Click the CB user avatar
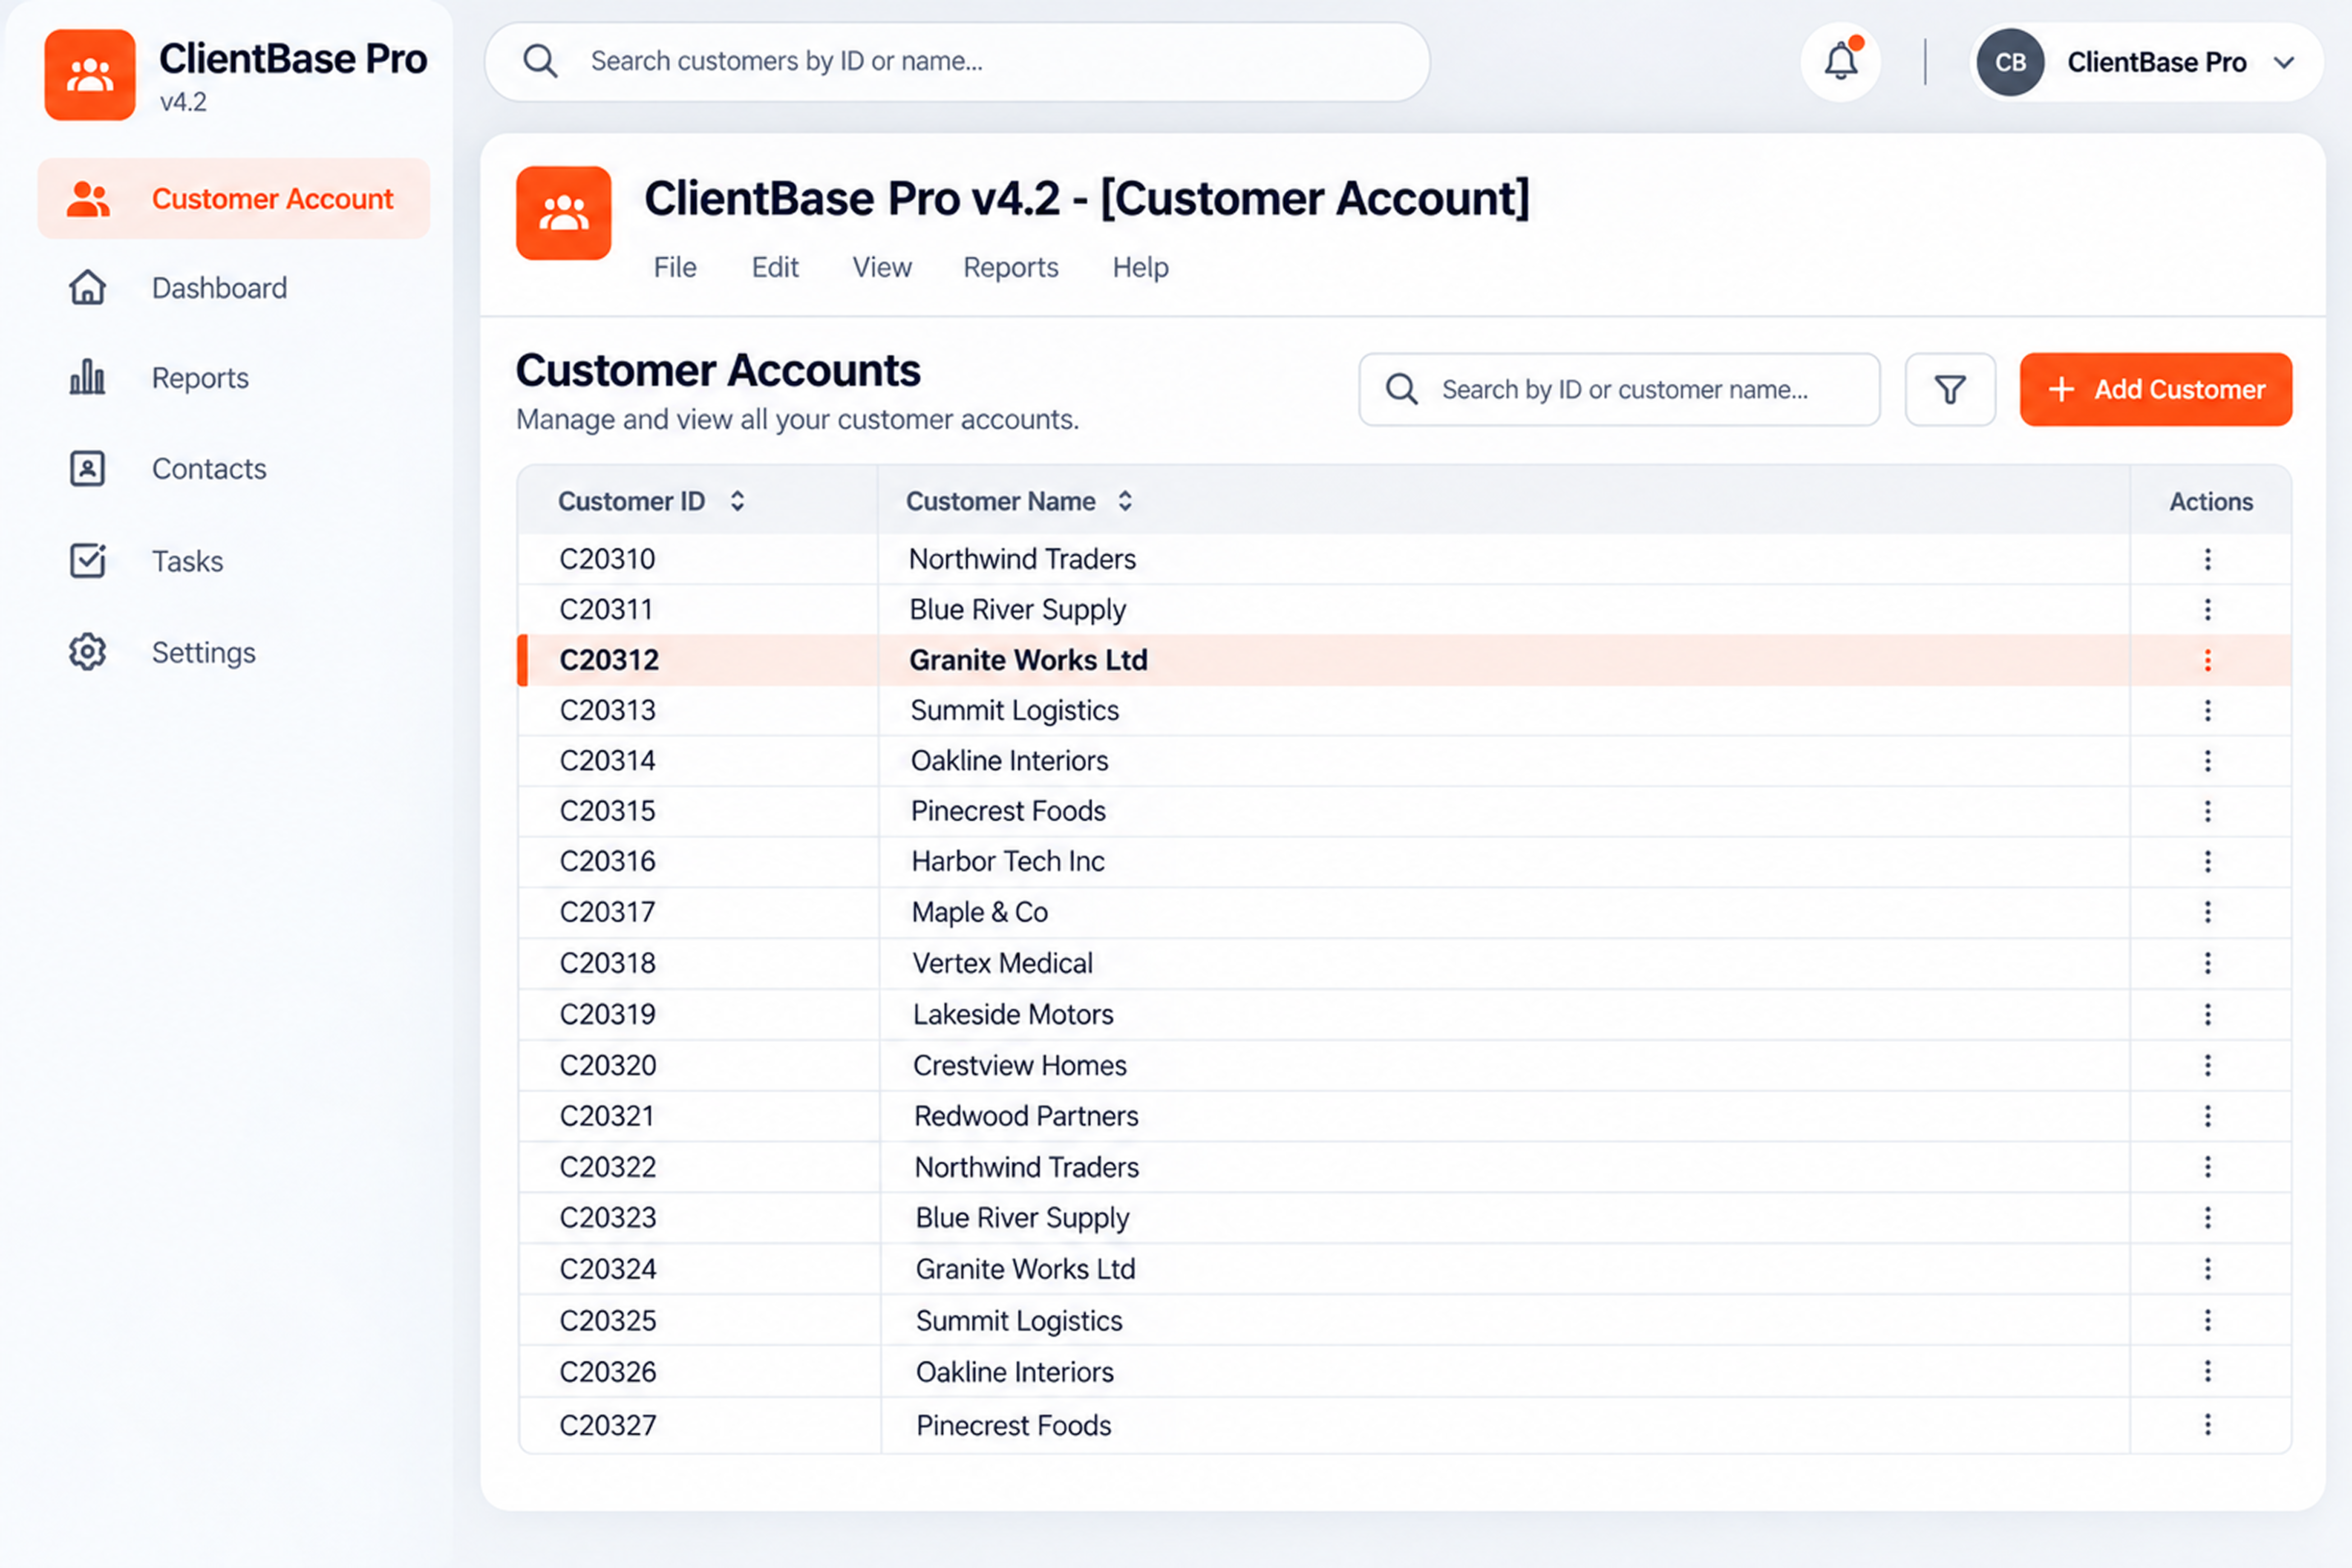Viewport: 2352px width, 1568px height. [x=2010, y=62]
